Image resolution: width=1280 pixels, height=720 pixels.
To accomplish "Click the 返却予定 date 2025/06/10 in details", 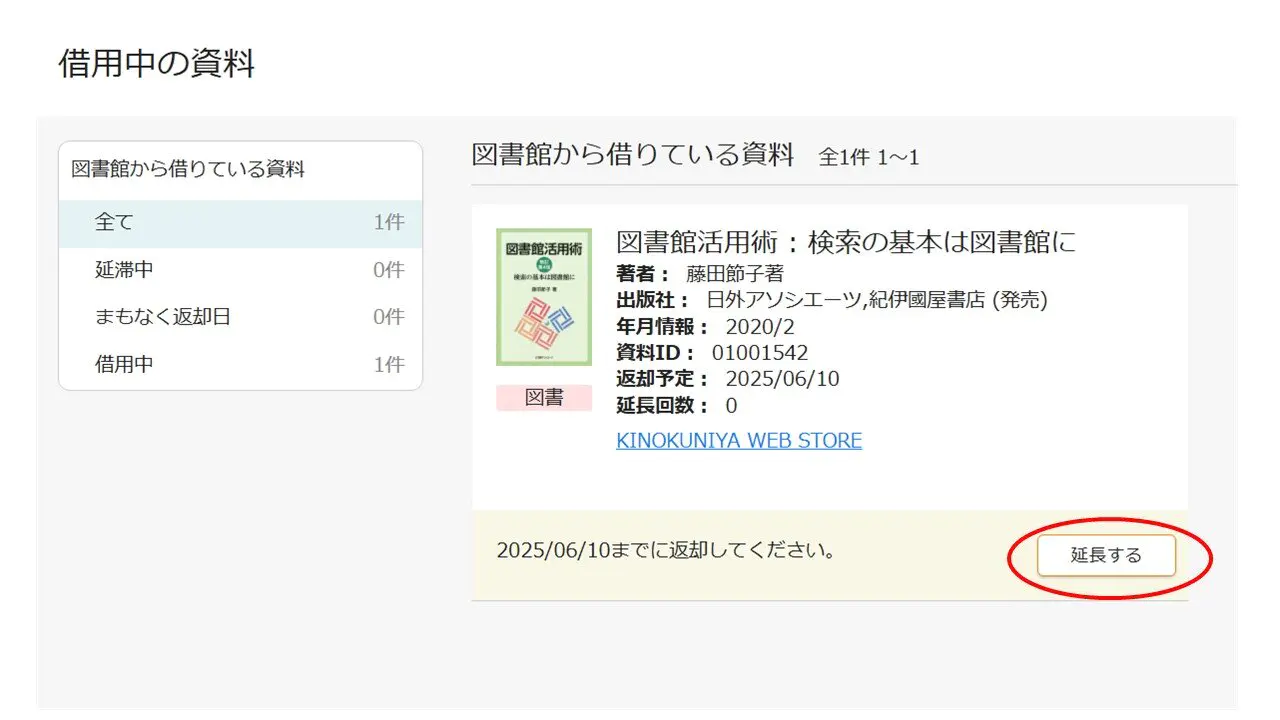I will click(782, 379).
